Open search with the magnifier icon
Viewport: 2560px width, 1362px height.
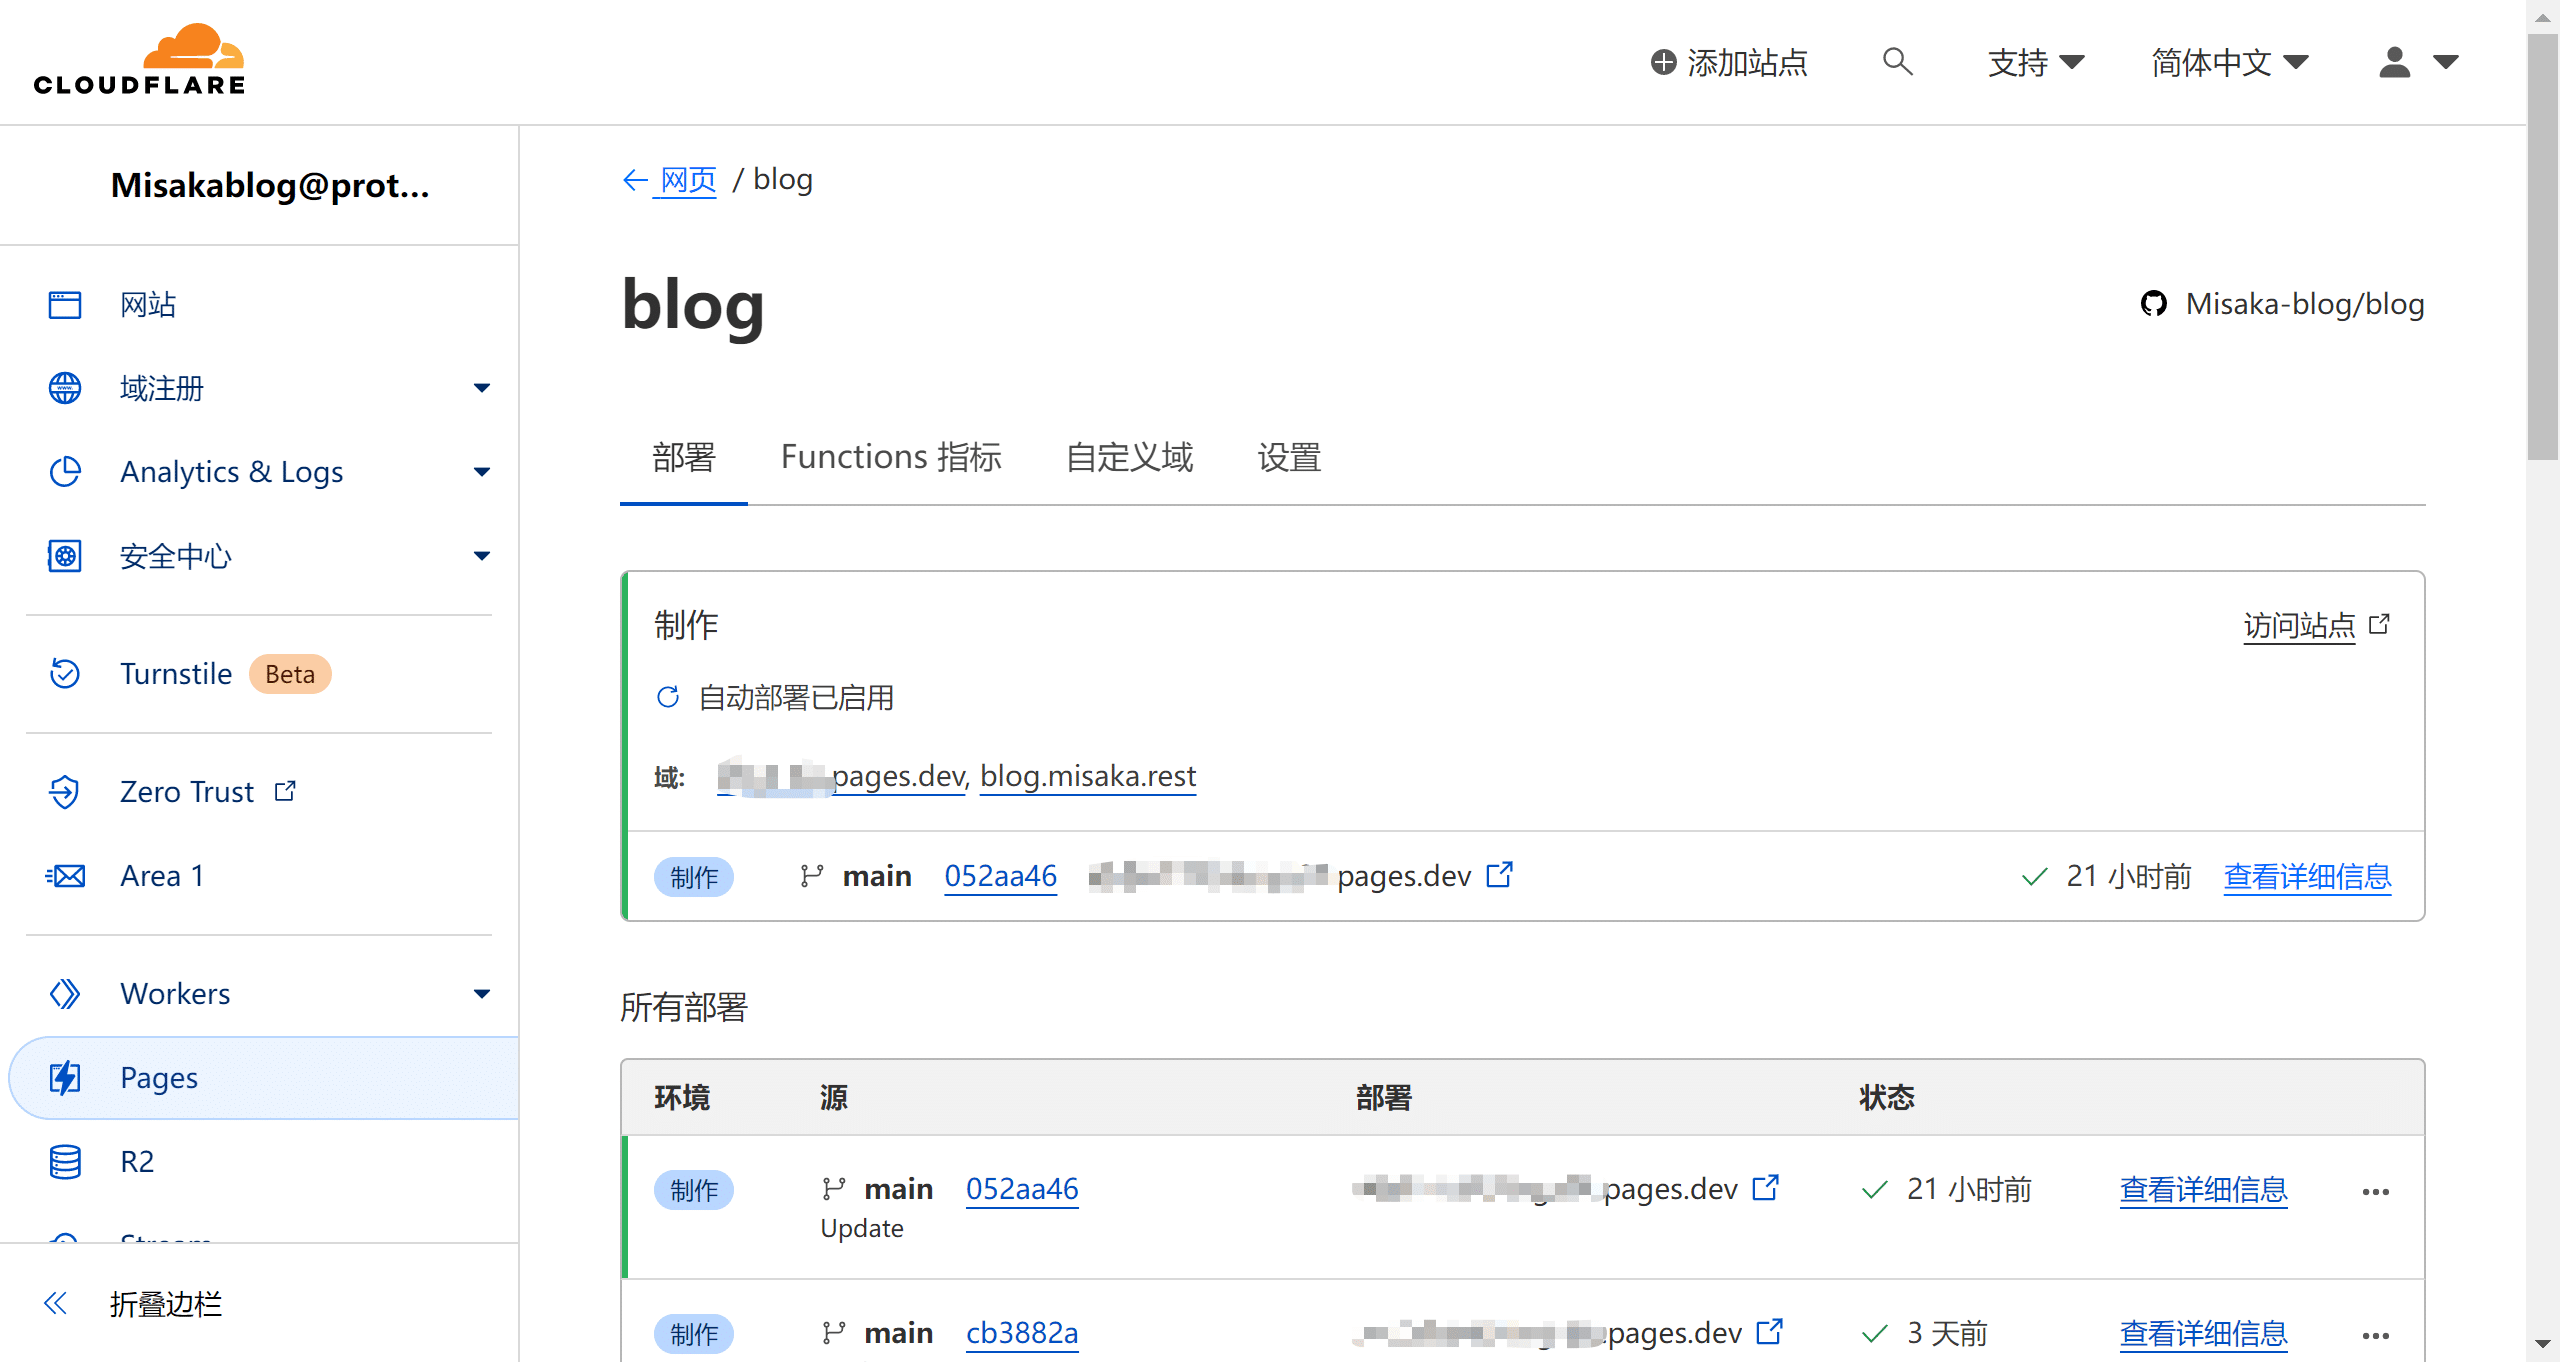(1897, 62)
